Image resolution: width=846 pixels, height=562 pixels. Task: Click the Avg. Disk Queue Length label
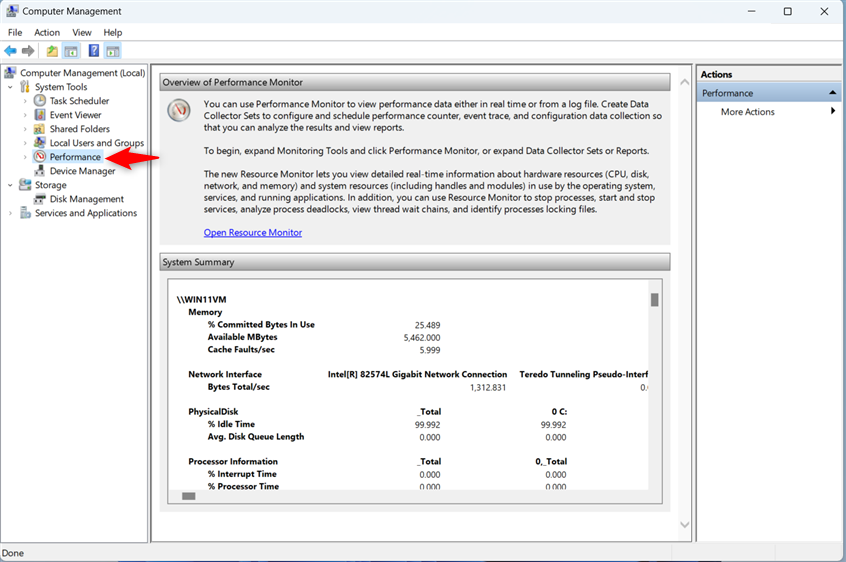[x=256, y=437]
